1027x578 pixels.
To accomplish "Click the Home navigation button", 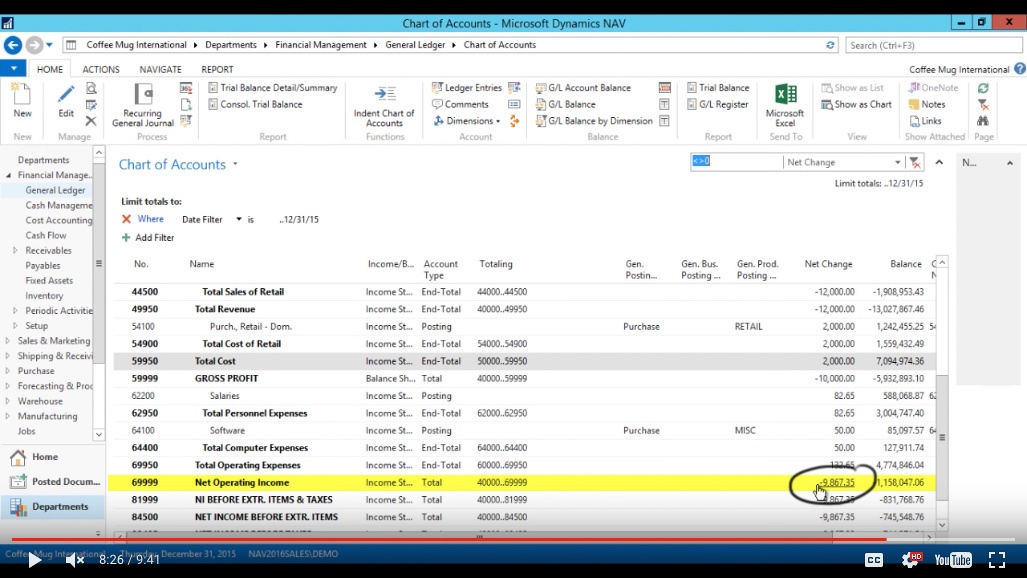I will (x=52, y=457).
